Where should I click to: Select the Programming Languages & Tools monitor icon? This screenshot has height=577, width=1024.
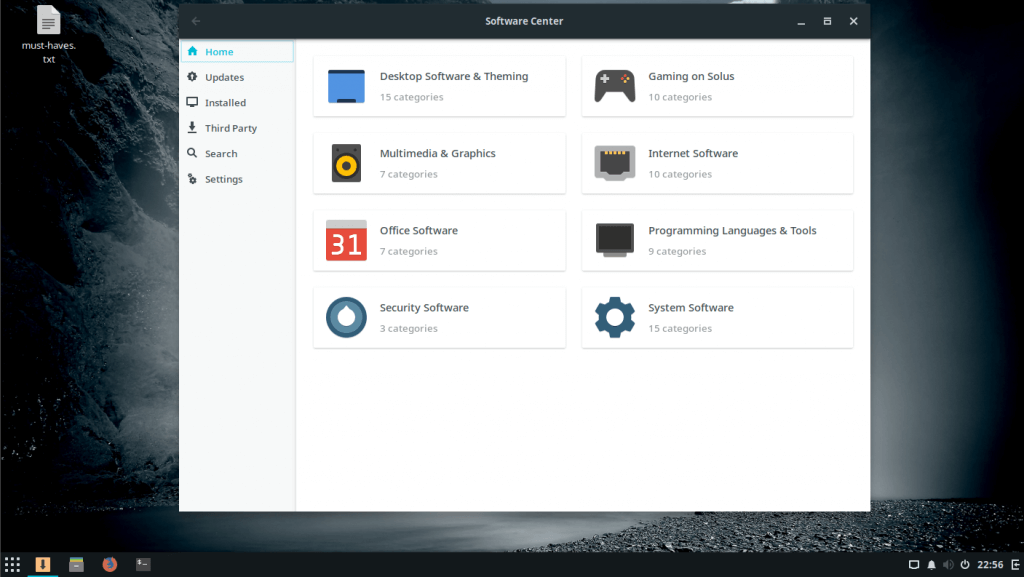pyautogui.click(x=614, y=240)
